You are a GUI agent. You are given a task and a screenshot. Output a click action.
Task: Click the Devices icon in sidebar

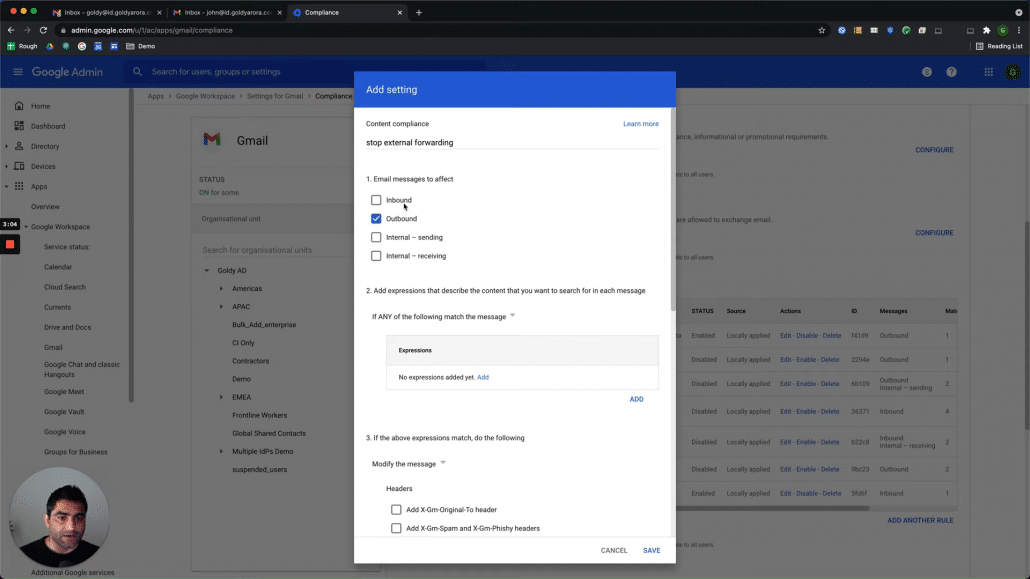(19, 166)
